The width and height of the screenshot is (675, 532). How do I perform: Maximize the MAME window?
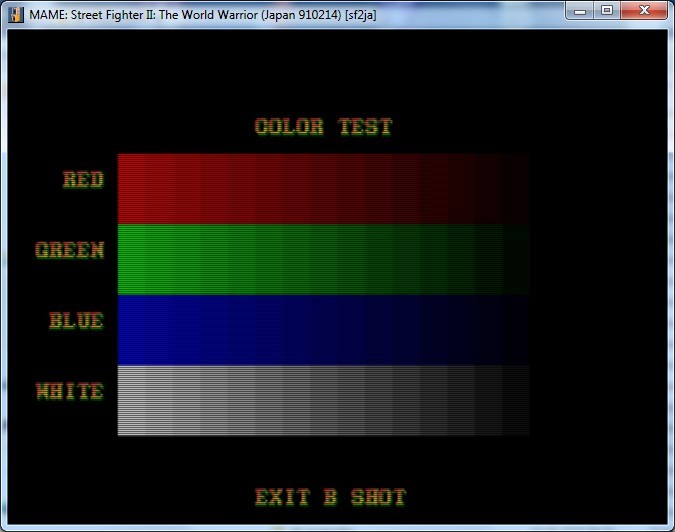607,10
